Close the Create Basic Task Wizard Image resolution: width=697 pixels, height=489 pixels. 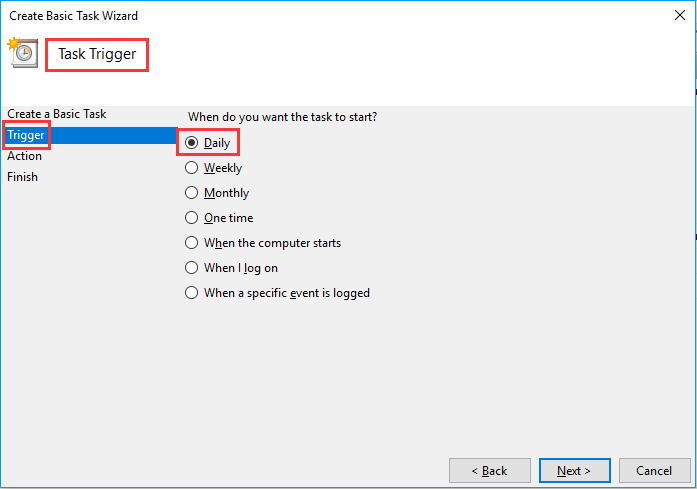tap(679, 16)
